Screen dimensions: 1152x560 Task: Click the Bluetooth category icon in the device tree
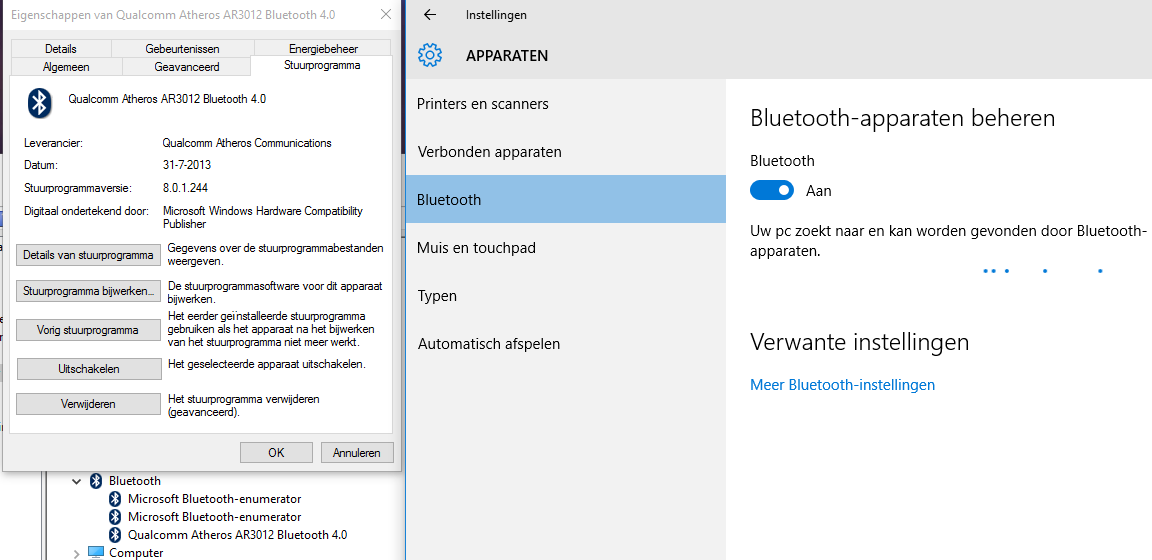point(96,481)
